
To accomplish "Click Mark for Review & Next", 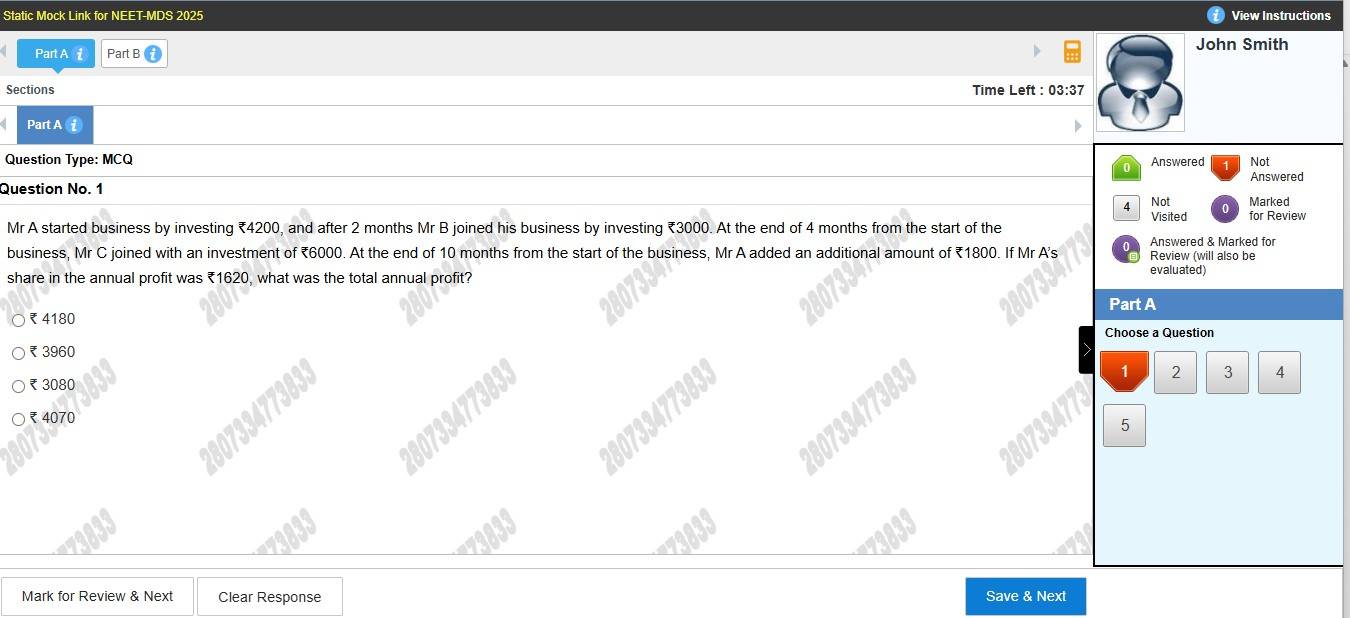I will click(x=97, y=596).
